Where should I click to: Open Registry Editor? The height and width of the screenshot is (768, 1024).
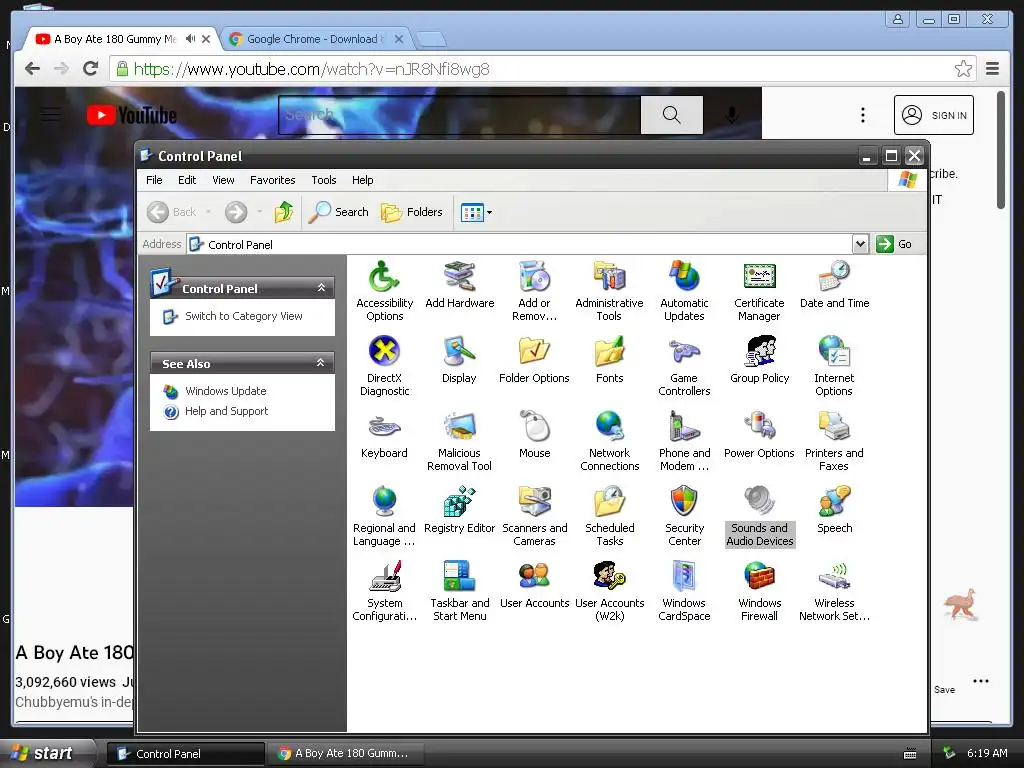coord(459,510)
